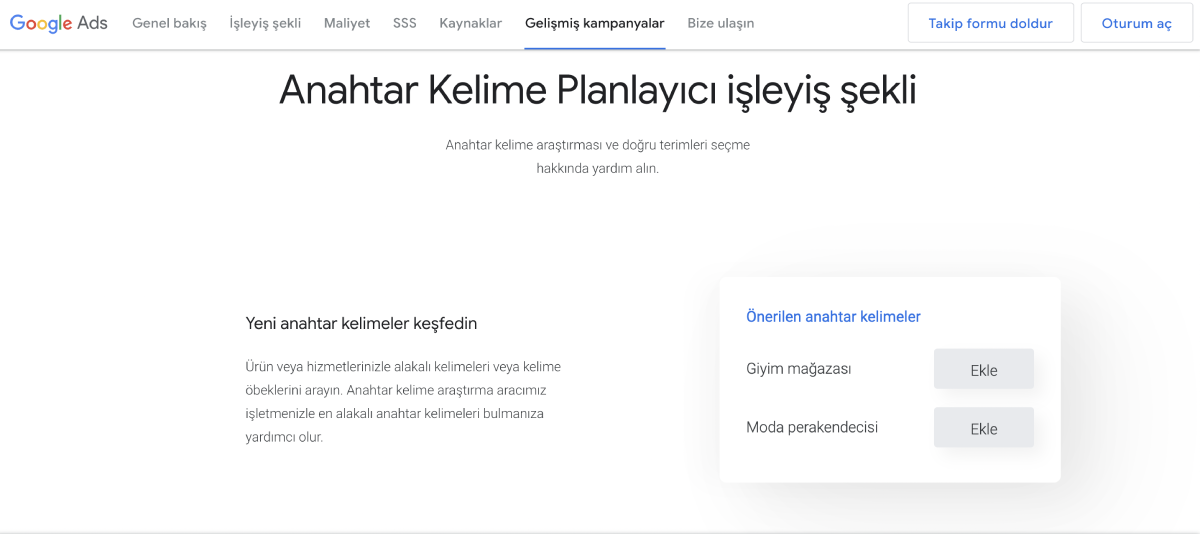Click the Takip formu doldur button
Image resolution: width=1200 pixels, height=534 pixels.
point(991,23)
